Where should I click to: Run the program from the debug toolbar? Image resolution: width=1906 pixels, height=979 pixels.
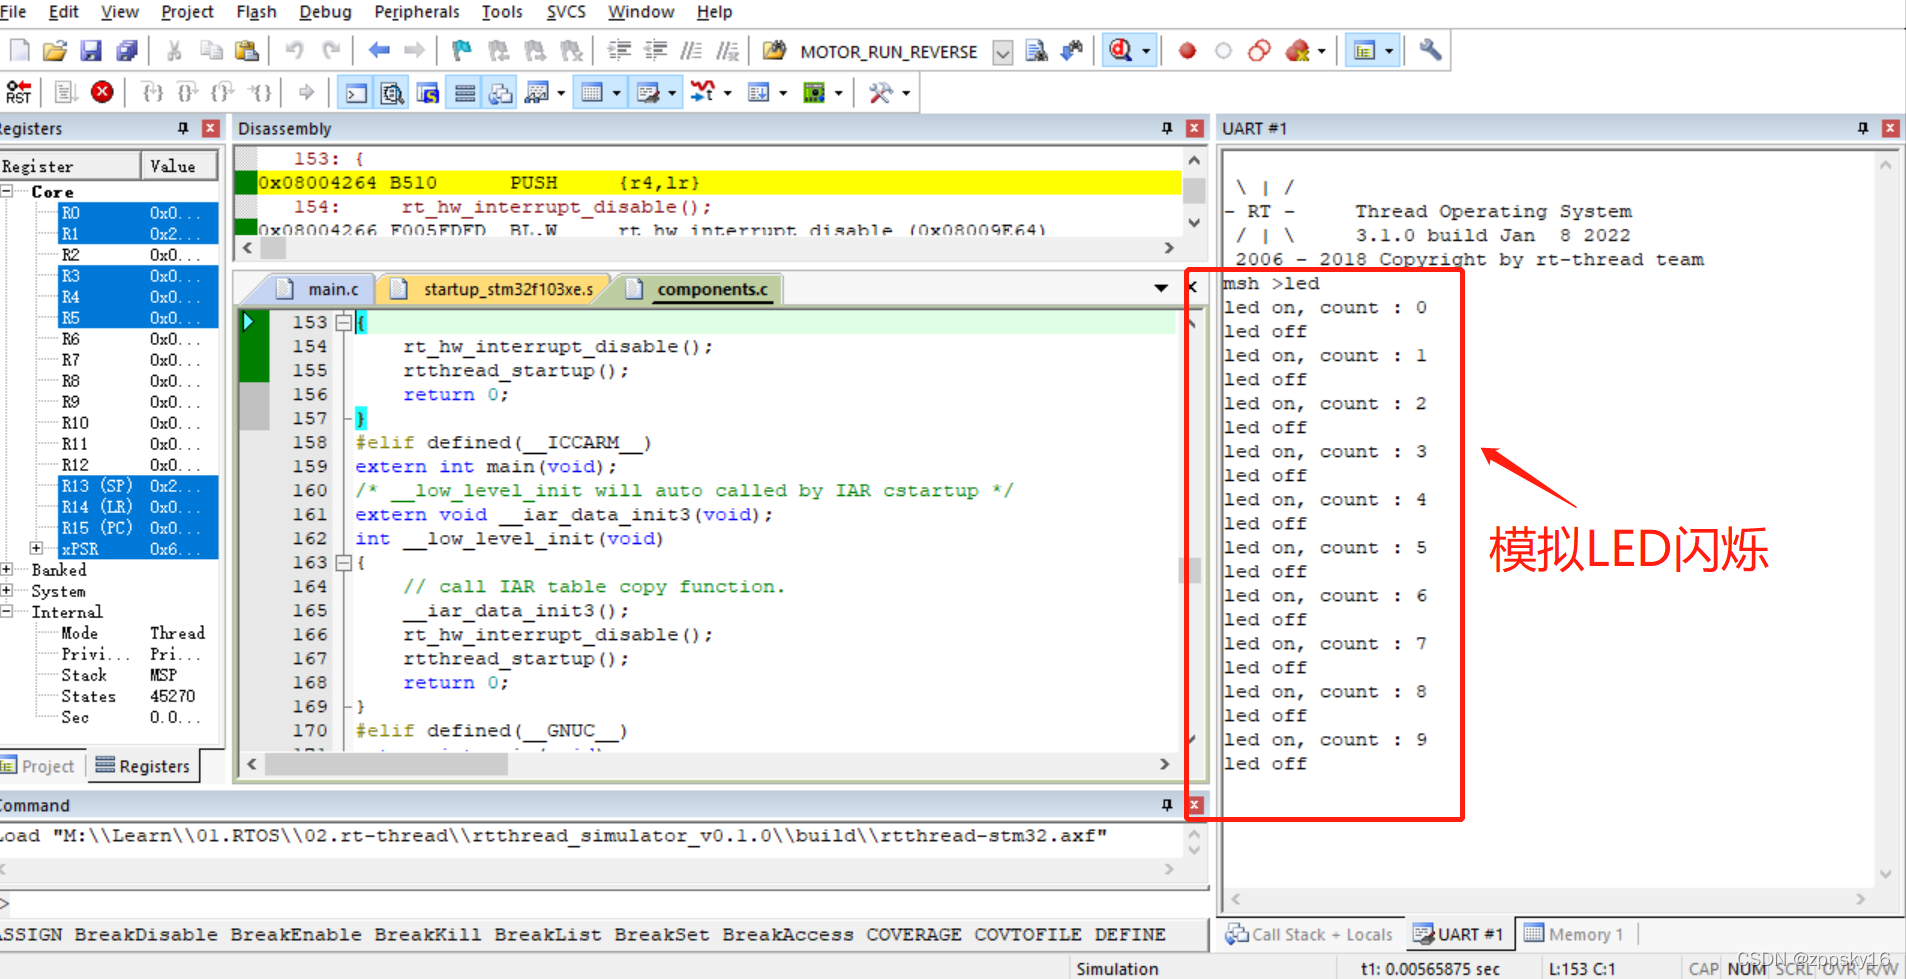pyautogui.click(x=66, y=92)
